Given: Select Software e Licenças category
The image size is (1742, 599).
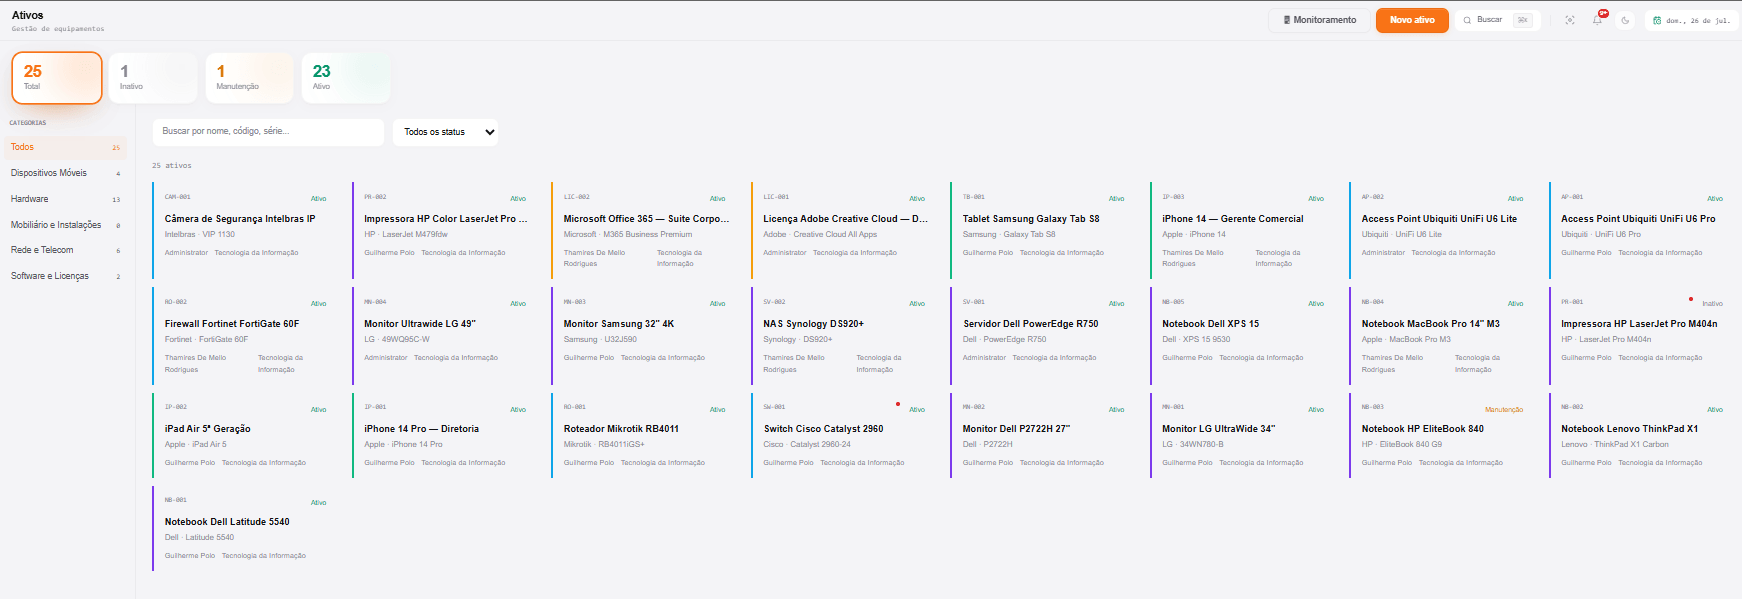Looking at the screenshot, I should (x=65, y=276).
